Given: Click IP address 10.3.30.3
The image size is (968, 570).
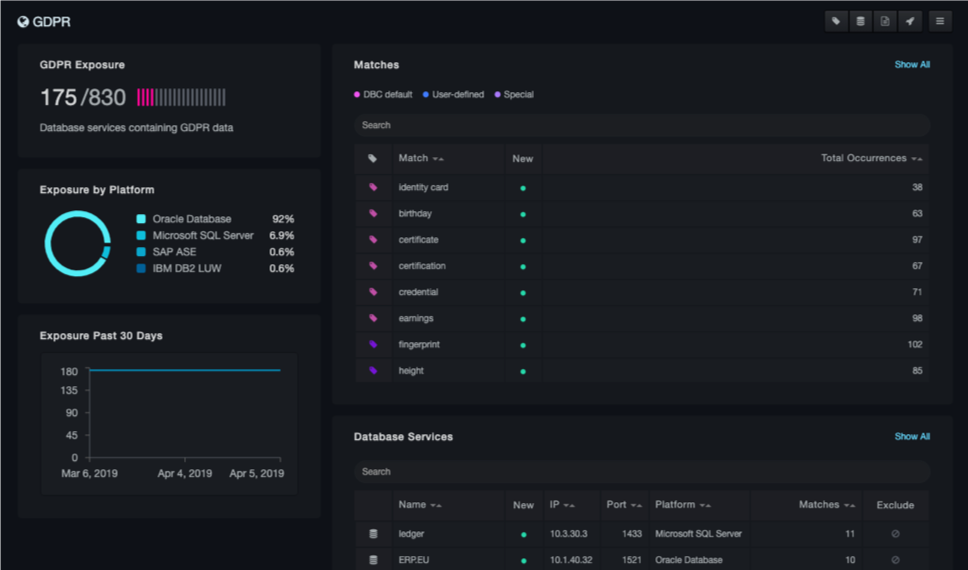Looking at the screenshot, I should [x=569, y=534].
